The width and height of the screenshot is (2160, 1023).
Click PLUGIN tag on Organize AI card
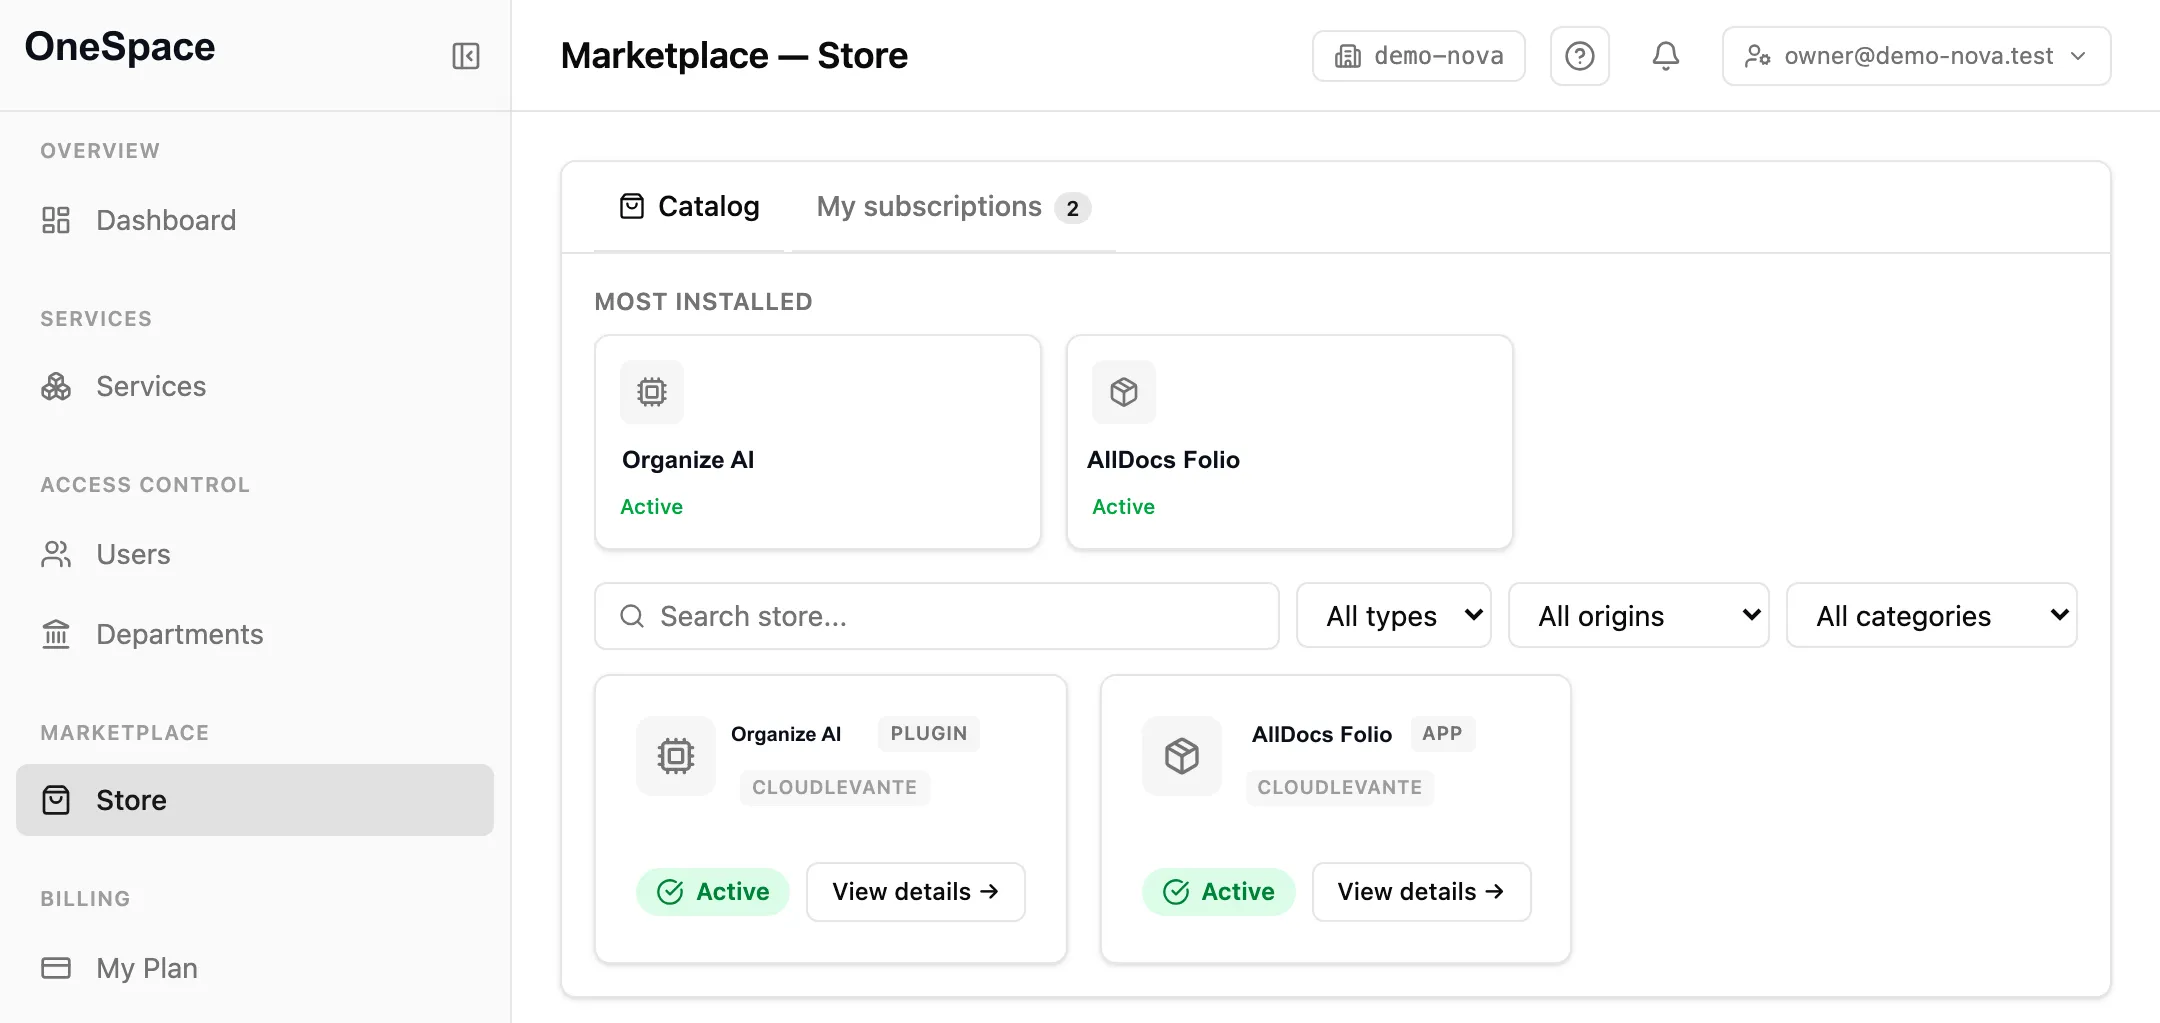click(x=929, y=734)
